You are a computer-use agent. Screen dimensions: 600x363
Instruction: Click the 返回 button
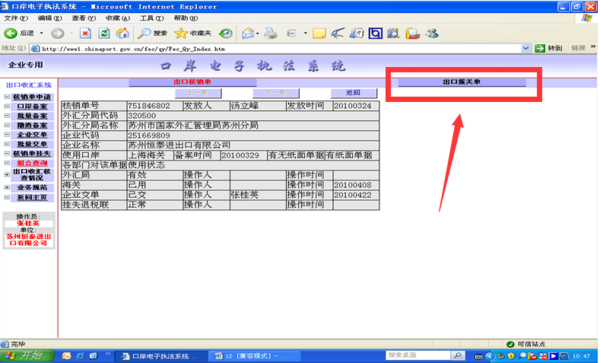tap(353, 93)
